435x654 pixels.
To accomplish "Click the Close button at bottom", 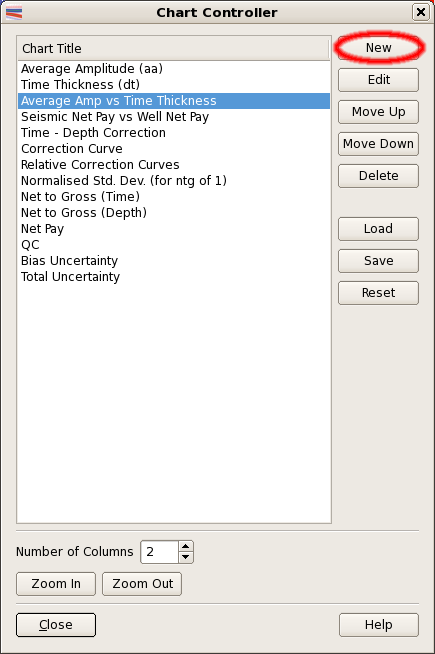I will pyautogui.click(x=56, y=625).
